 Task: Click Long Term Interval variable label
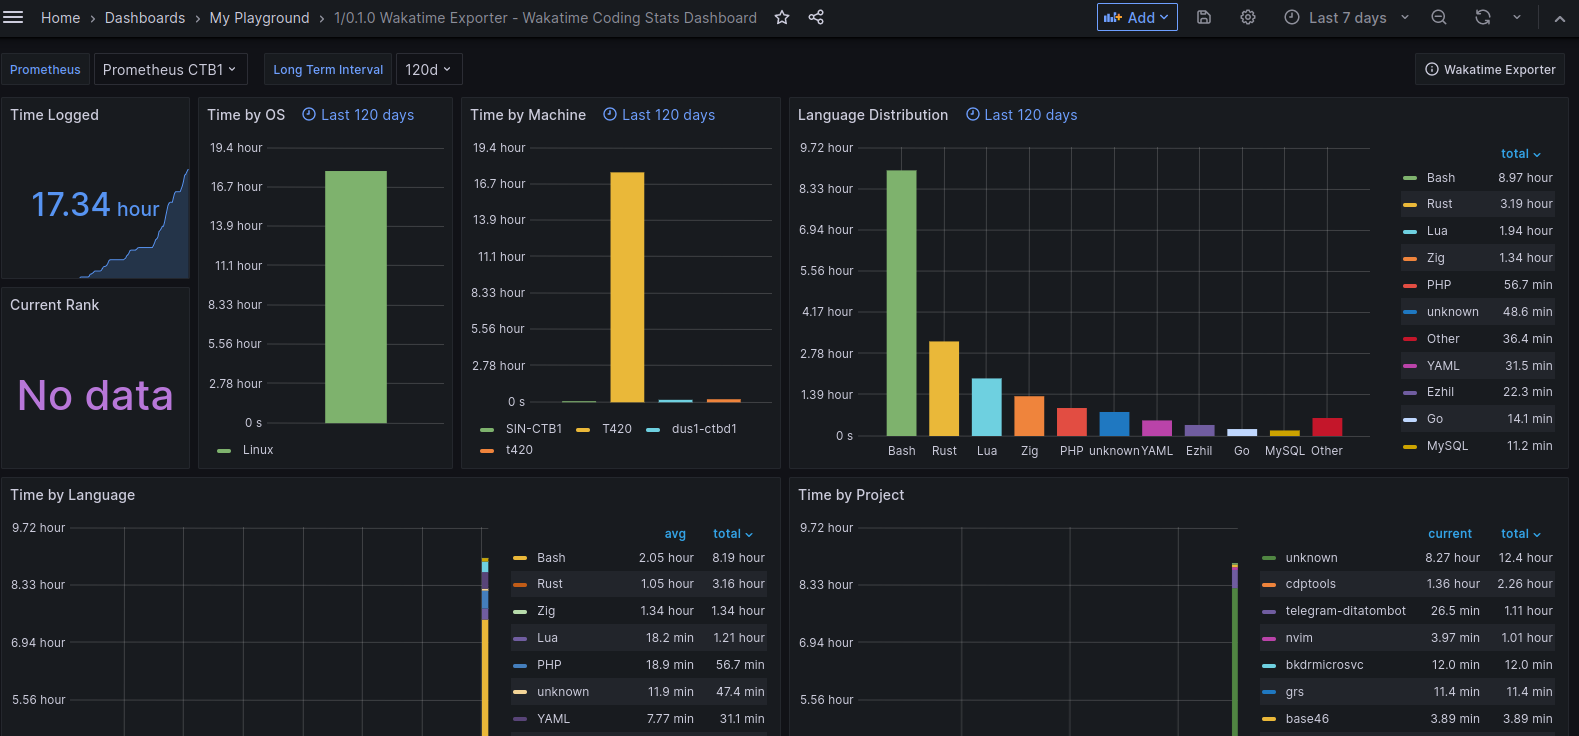pos(328,69)
